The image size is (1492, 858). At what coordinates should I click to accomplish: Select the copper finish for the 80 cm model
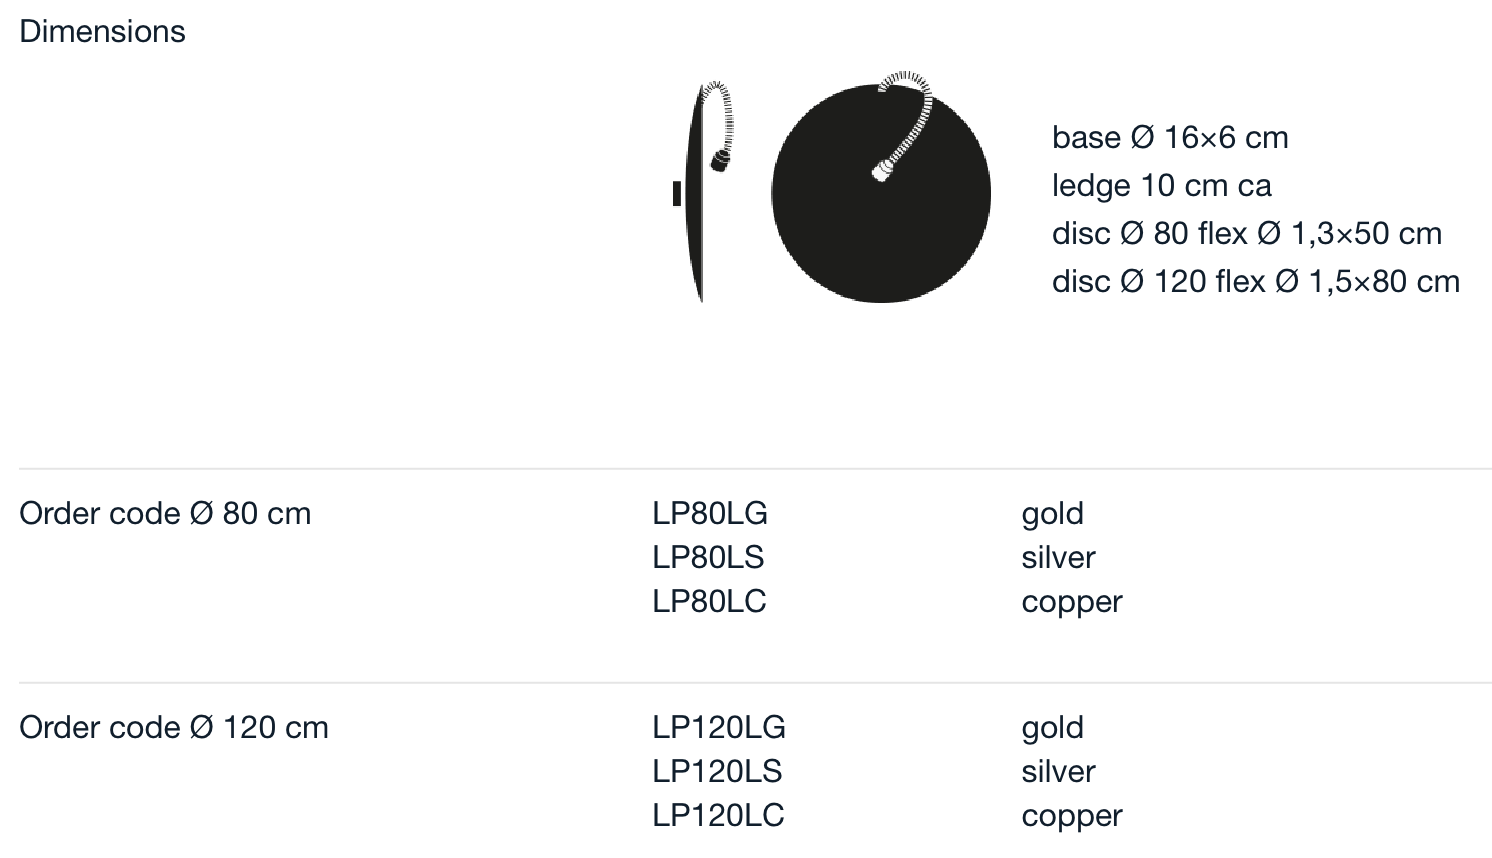(x=1072, y=603)
